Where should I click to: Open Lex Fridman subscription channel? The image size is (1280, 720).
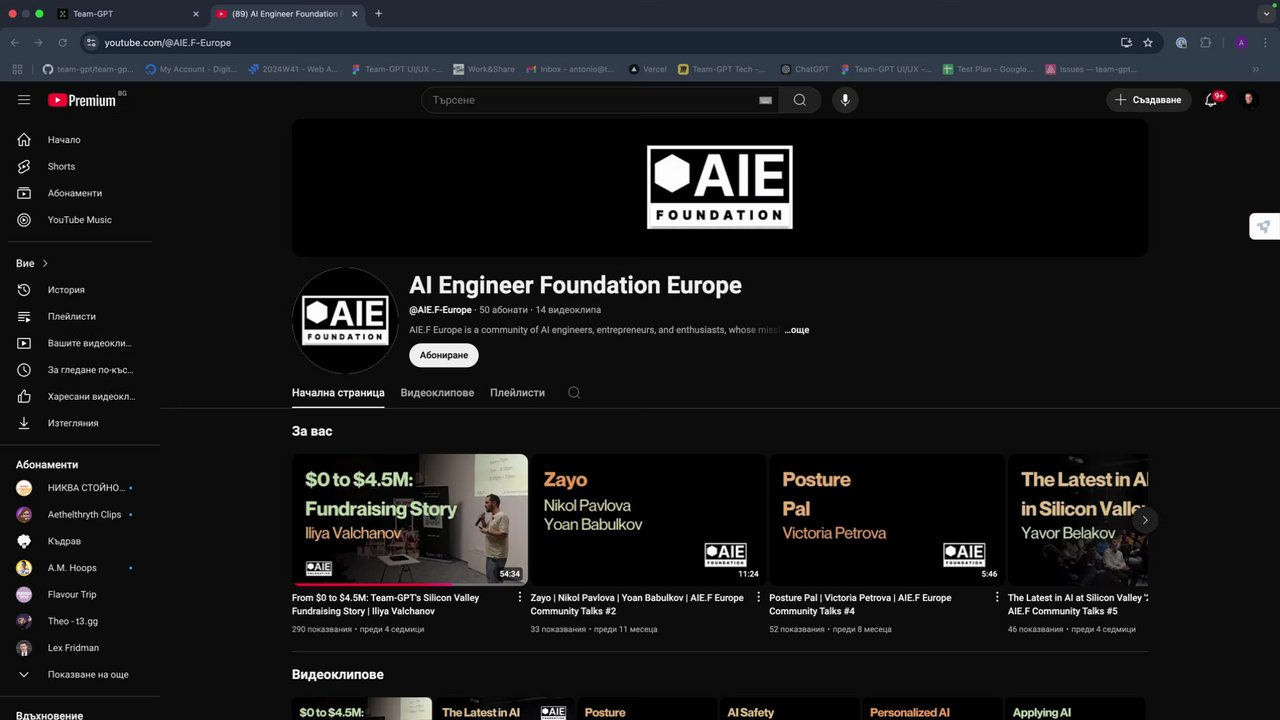[80, 648]
